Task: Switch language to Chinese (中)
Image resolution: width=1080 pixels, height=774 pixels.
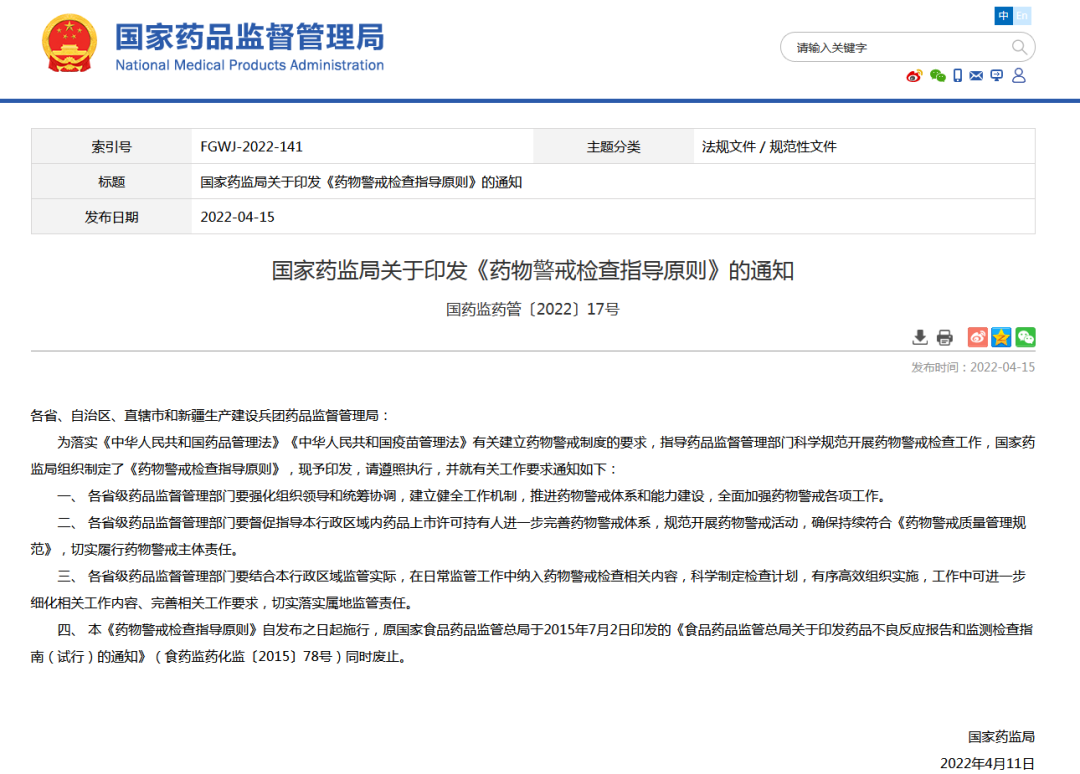Action: [x=1003, y=16]
